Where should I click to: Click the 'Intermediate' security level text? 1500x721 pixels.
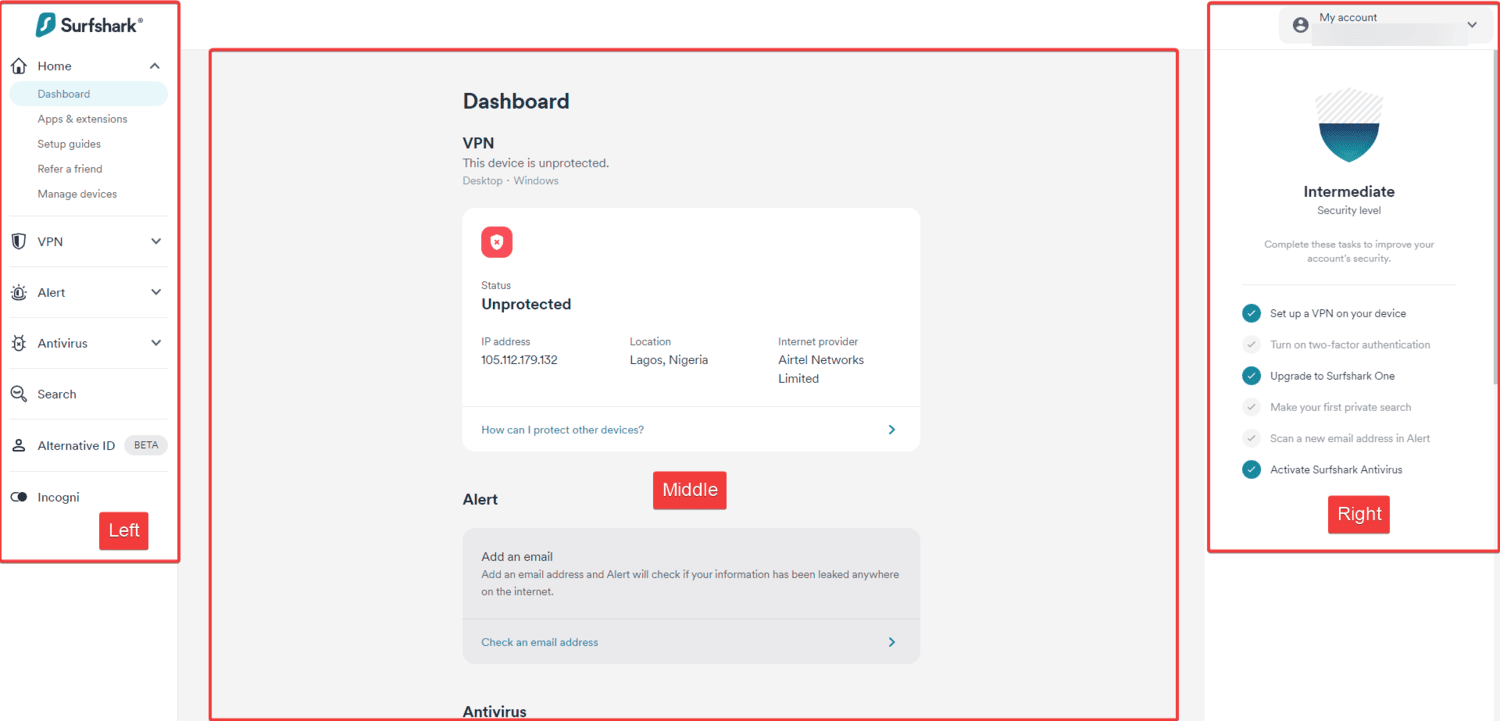pos(1349,191)
